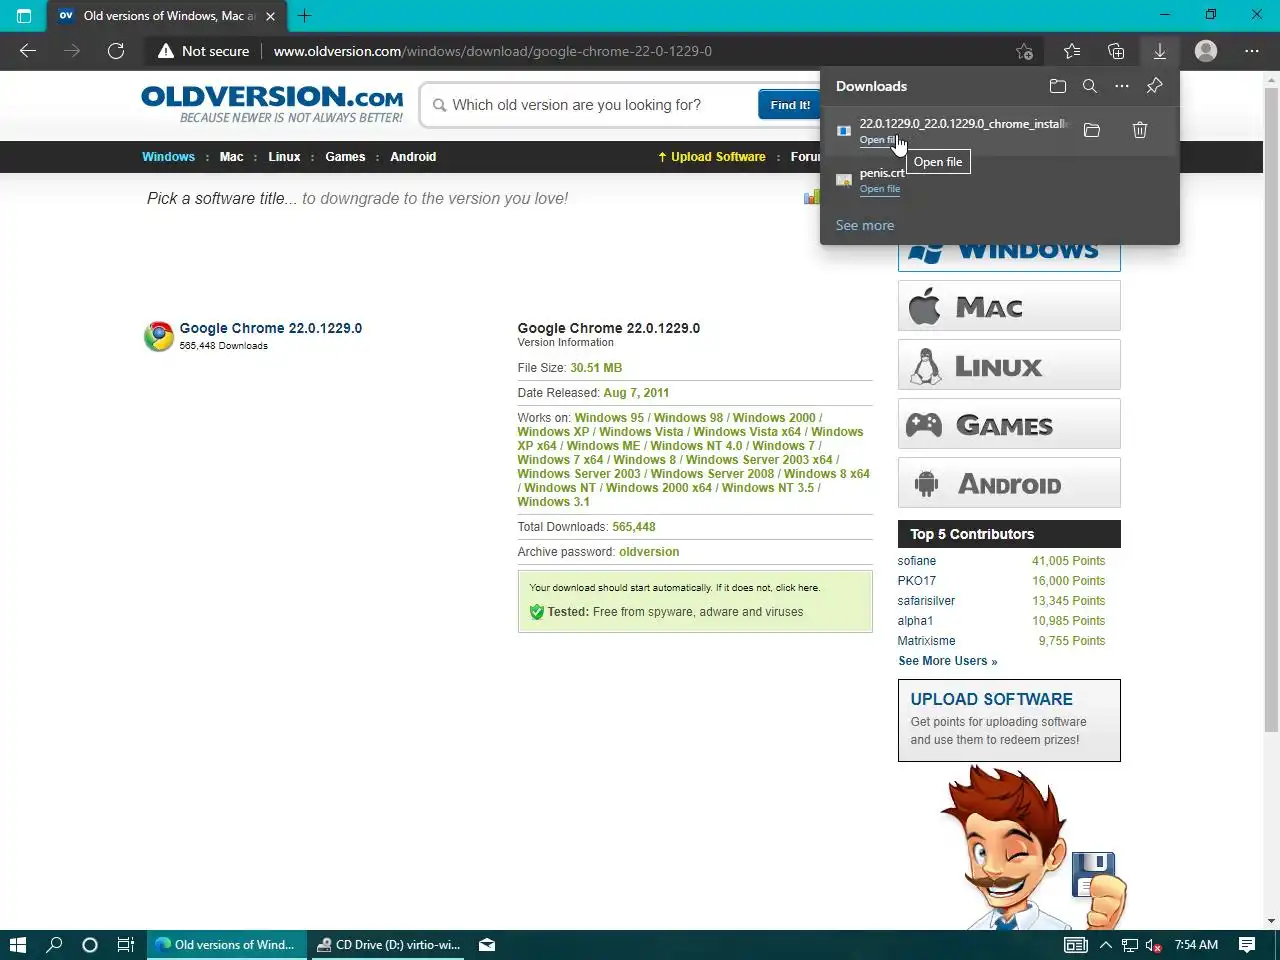Select Android in site navigation bar

click(x=413, y=157)
